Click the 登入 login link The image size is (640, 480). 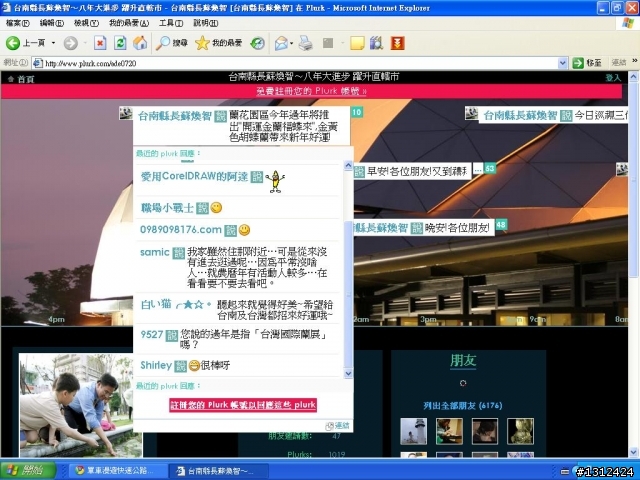click(x=613, y=78)
